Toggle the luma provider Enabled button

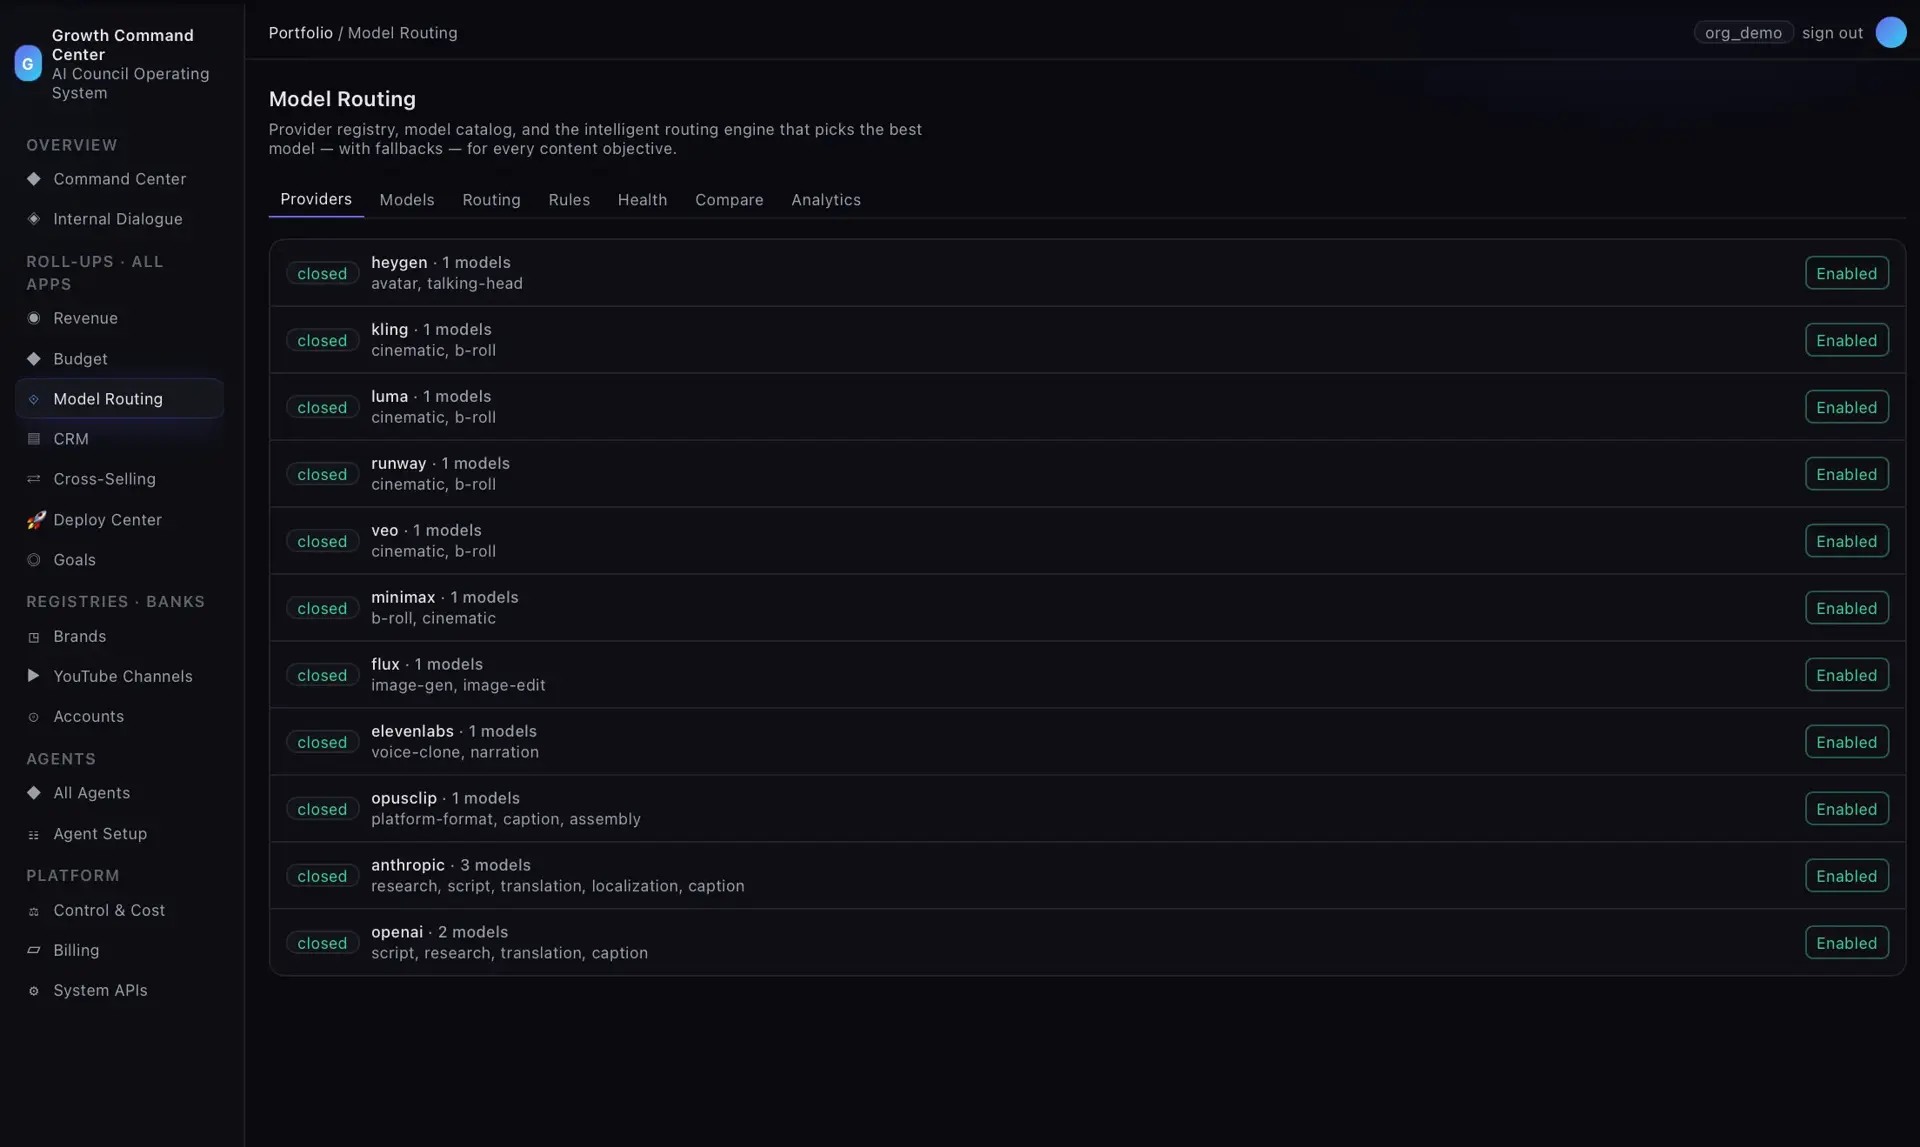(1846, 407)
